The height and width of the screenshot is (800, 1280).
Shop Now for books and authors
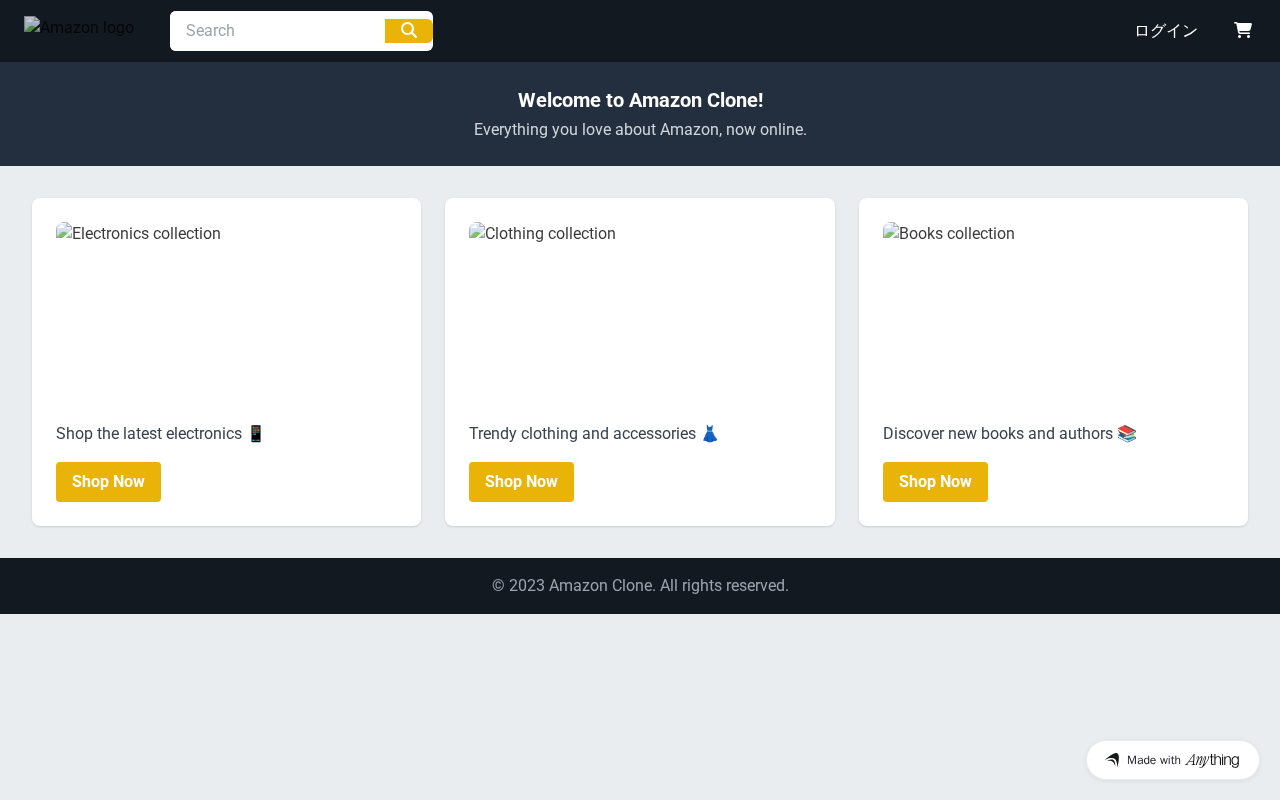click(x=935, y=482)
